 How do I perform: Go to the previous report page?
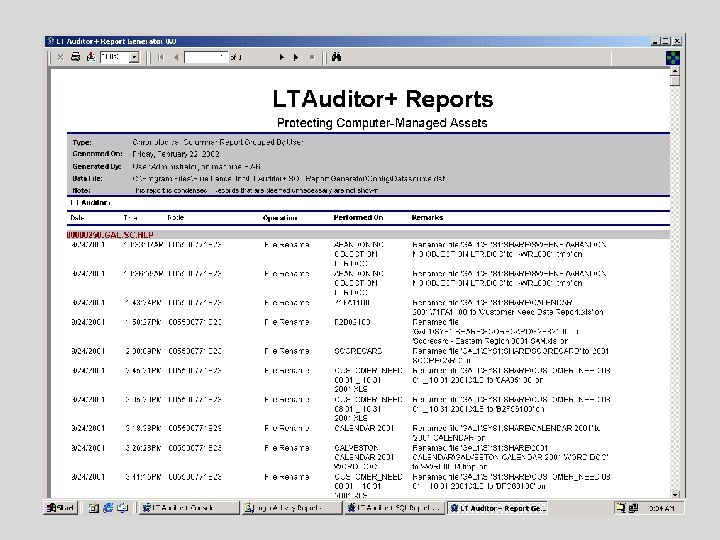[176, 57]
